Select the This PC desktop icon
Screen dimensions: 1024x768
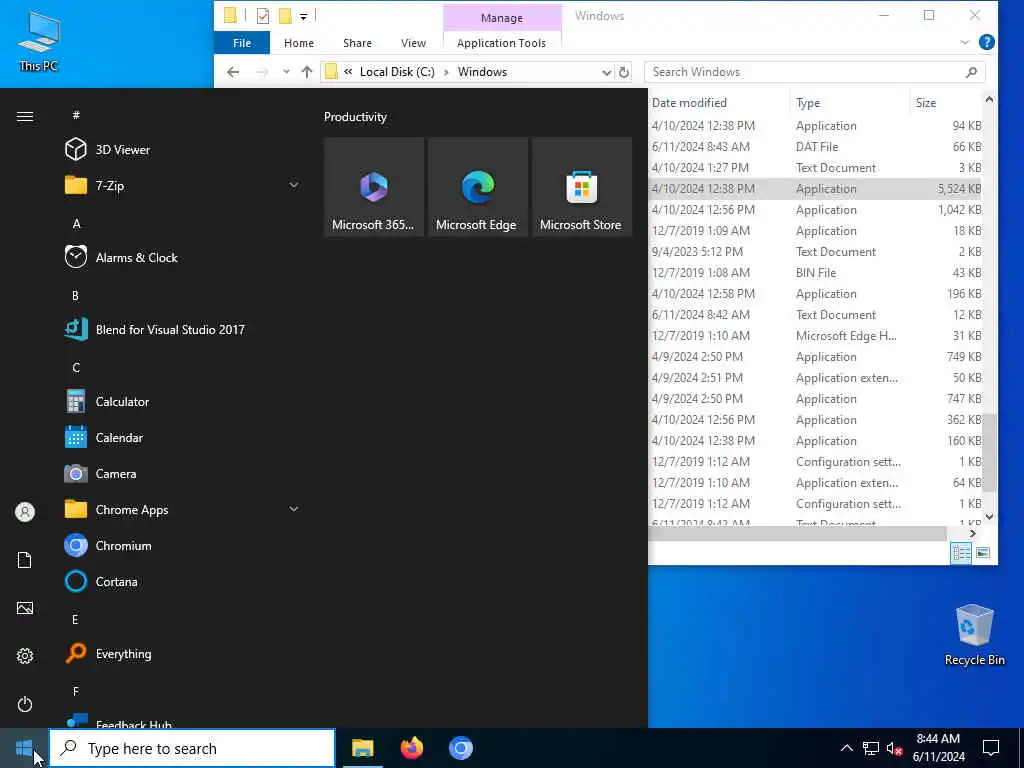(39, 41)
